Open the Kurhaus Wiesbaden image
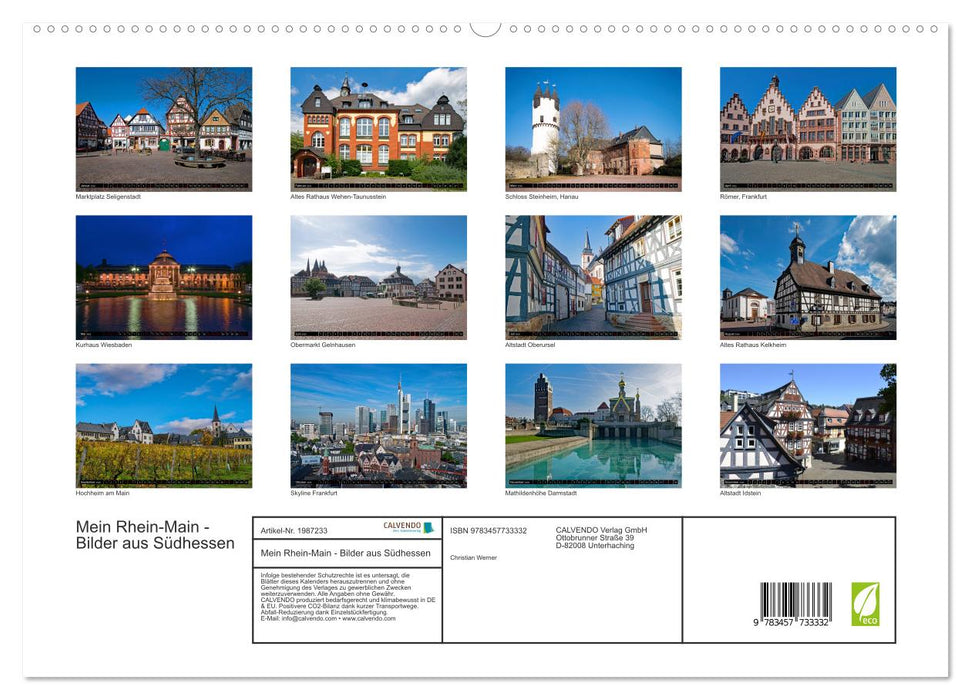The image size is (971, 700). point(162,277)
